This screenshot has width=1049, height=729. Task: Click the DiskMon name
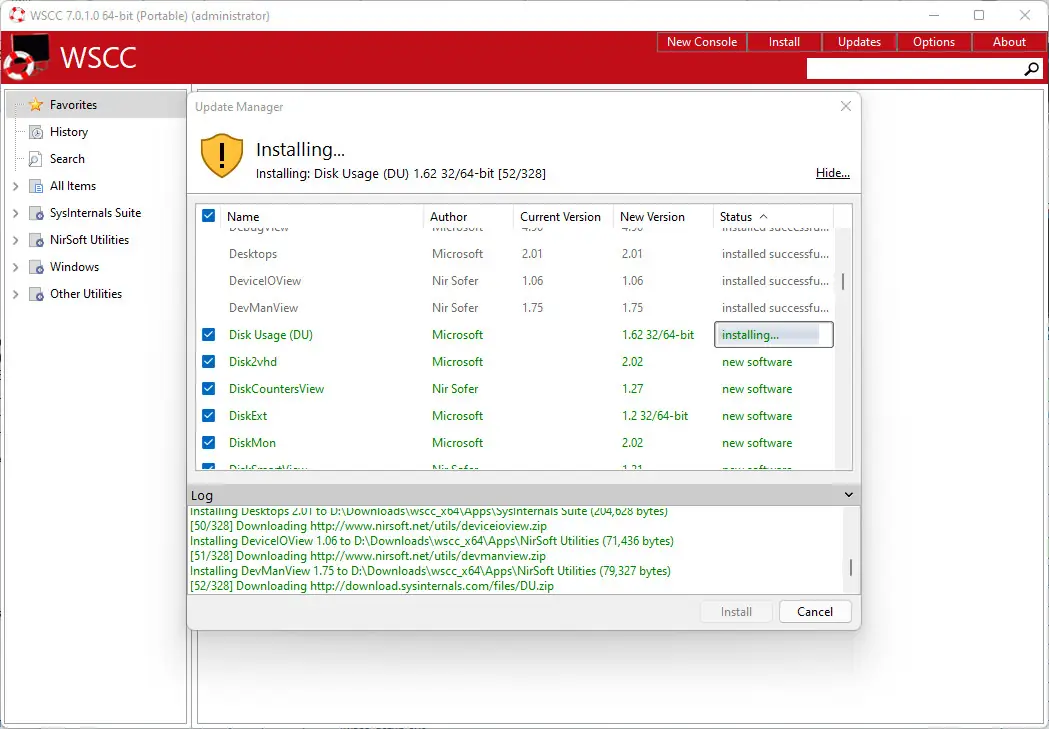tap(252, 443)
